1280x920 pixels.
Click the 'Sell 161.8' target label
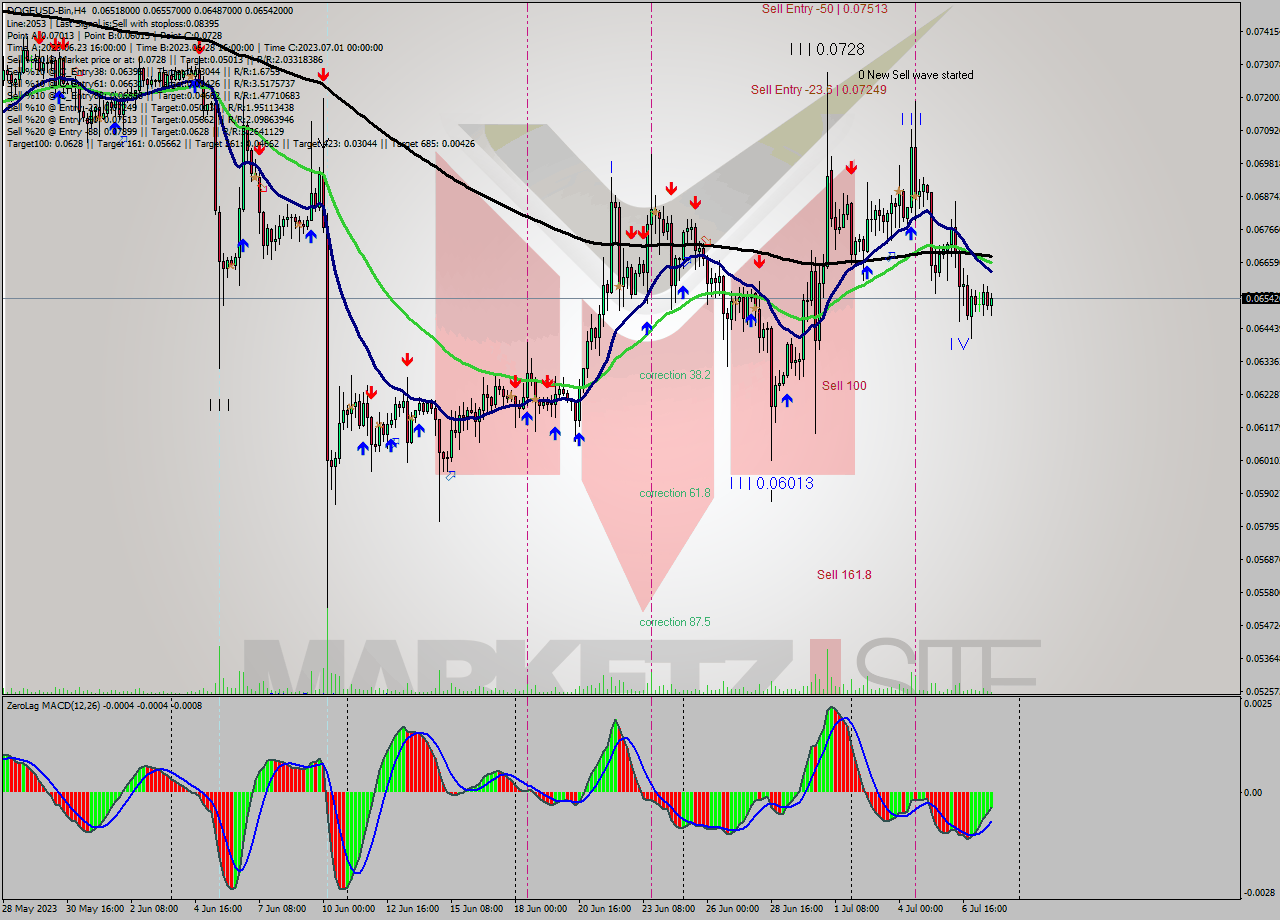tap(844, 575)
